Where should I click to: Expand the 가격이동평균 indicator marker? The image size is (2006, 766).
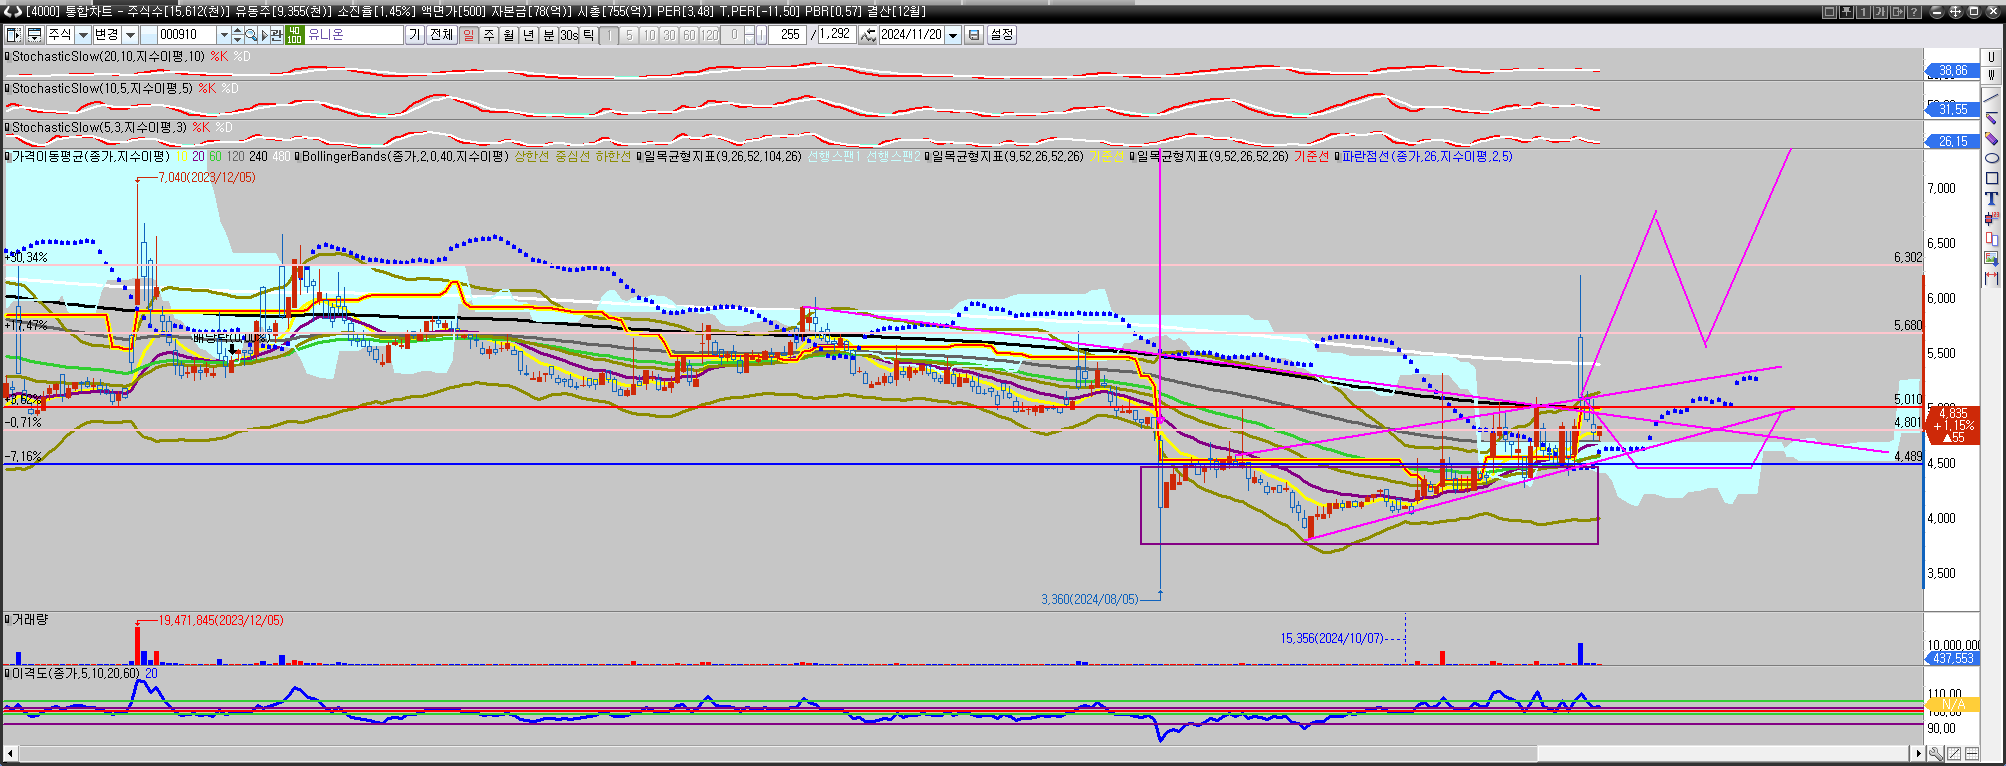(x=7, y=156)
